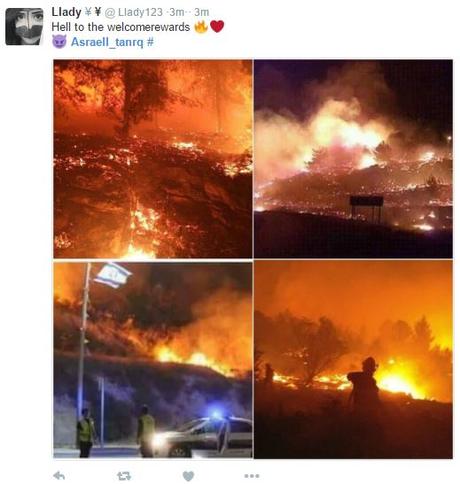
Task: Click the hash symbol after Asraell_tanrq
Action: coord(150,42)
